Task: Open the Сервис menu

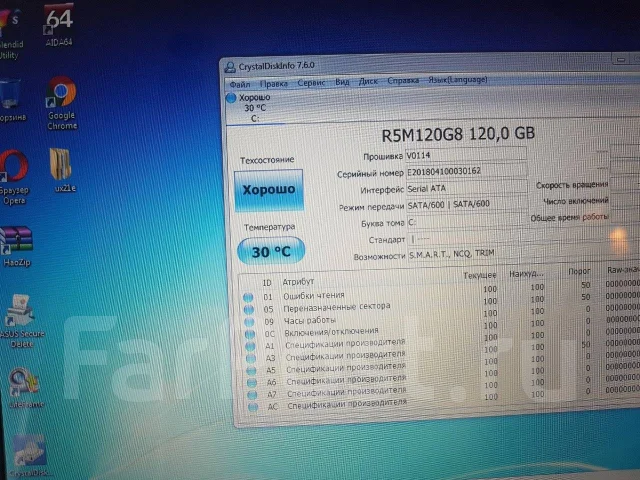Action: [311, 83]
